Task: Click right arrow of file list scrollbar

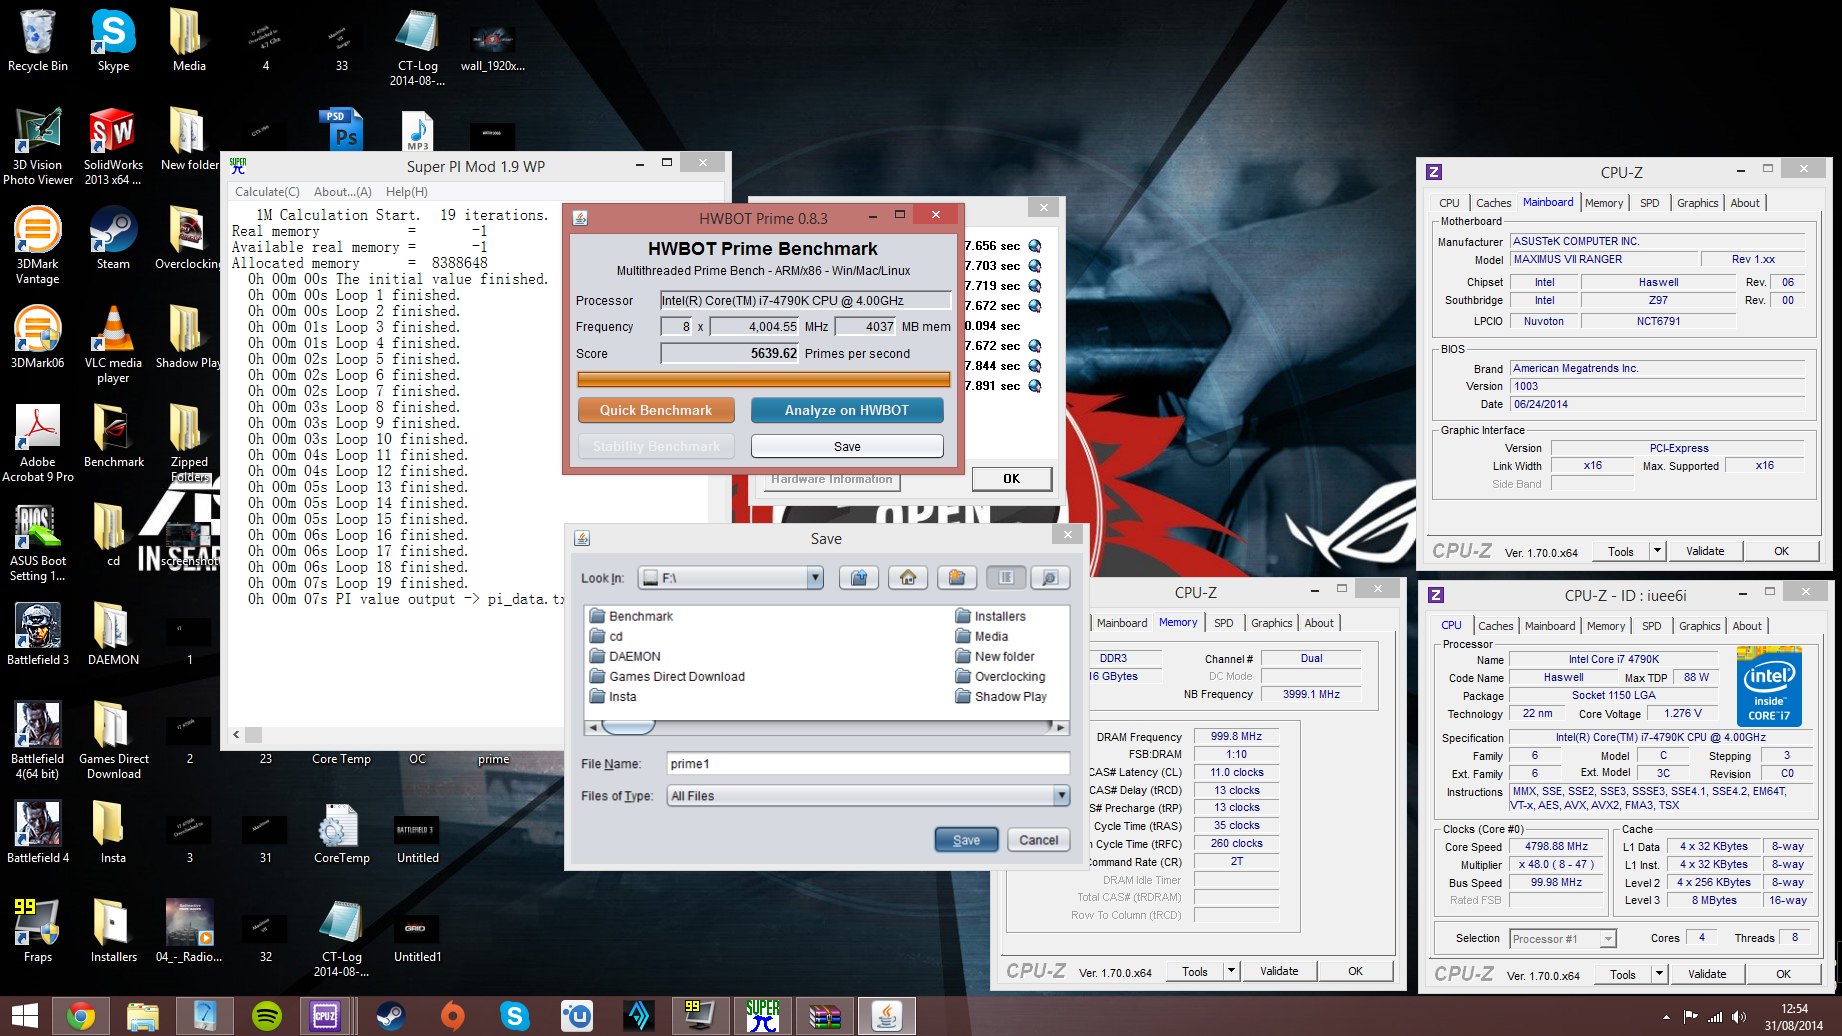Action: 1061,727
